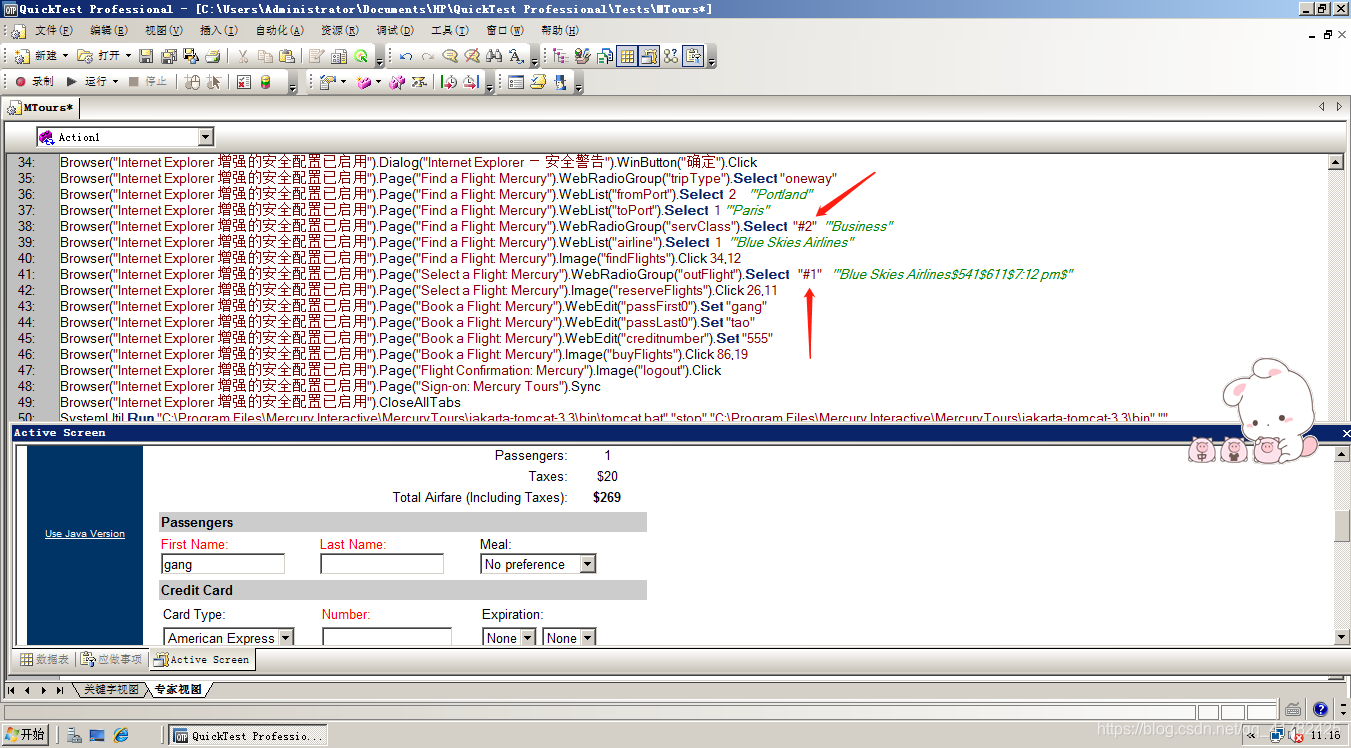Expand the 打开 dropdown arrow
Image resolution: width=1351 pixels, height=748 pixels.
click(129, 56)
